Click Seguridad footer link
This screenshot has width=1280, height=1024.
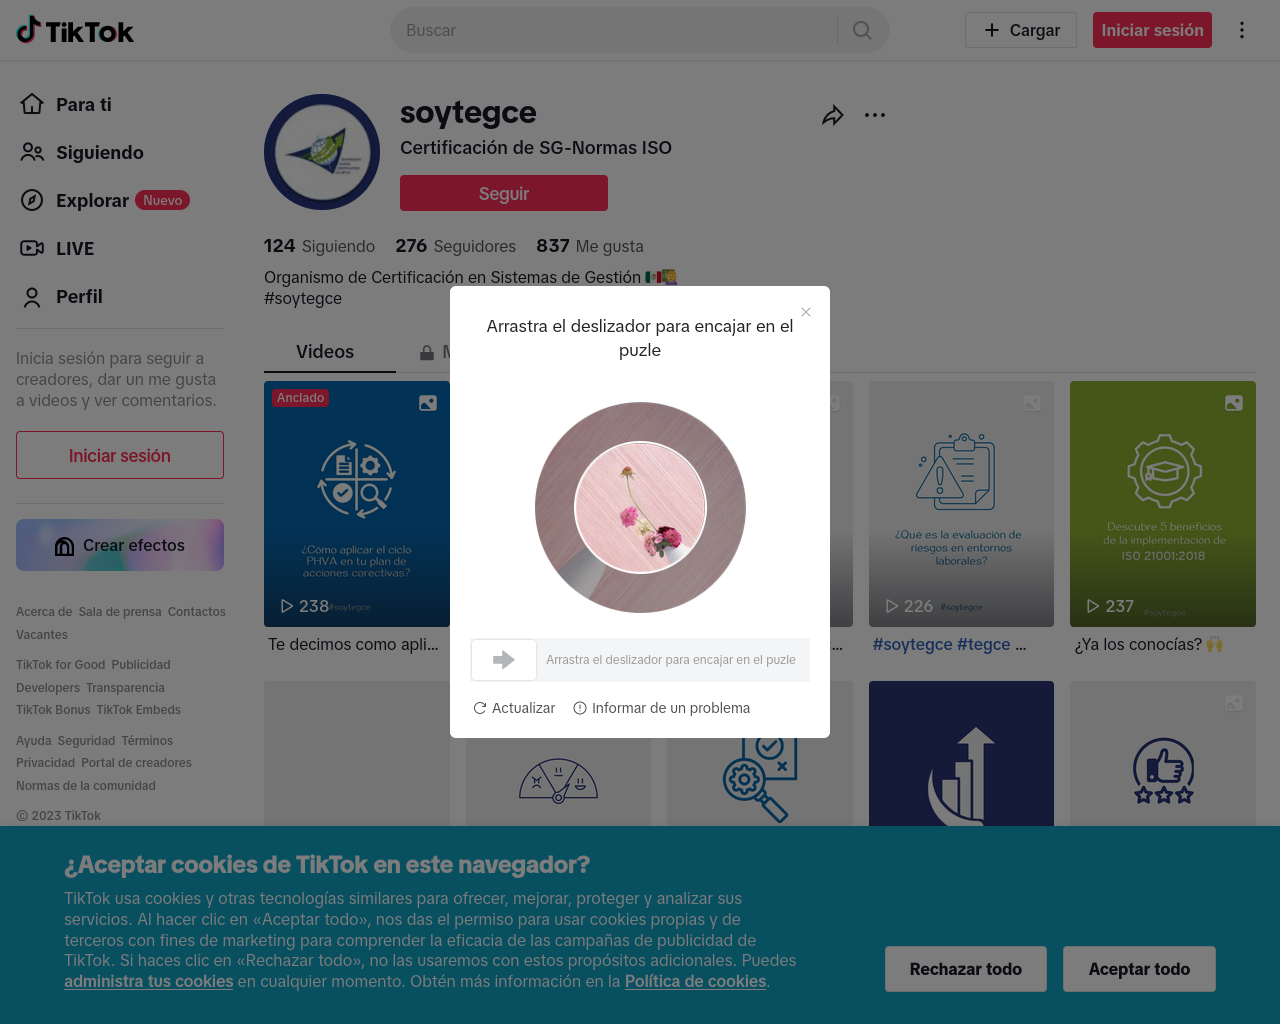tap(87, 741)
